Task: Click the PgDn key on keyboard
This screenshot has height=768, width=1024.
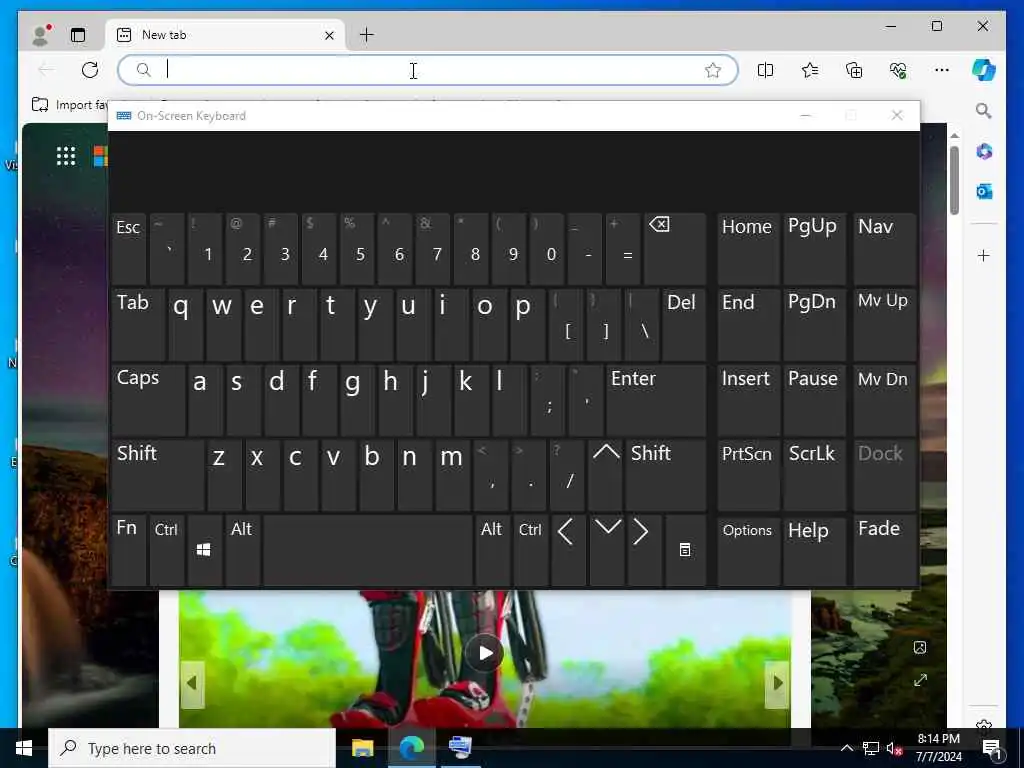Action: coord(814,324)
